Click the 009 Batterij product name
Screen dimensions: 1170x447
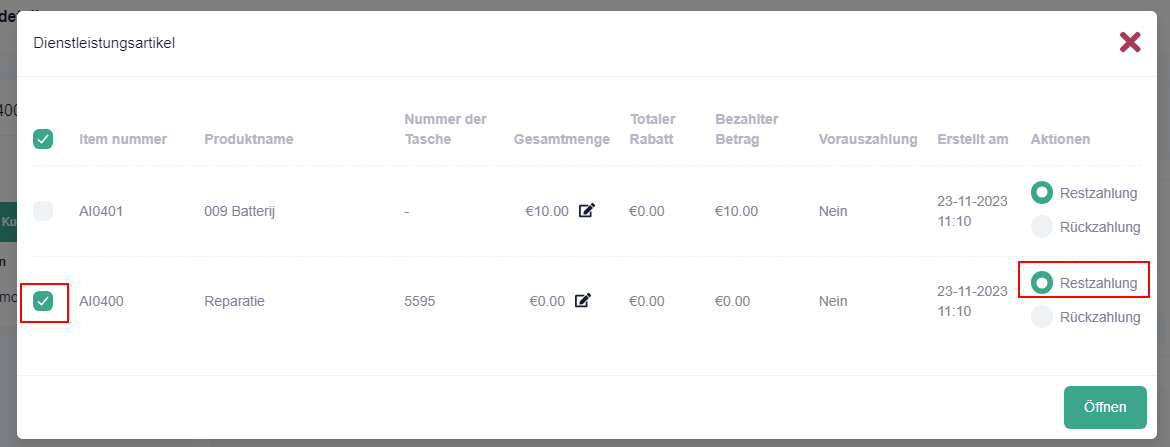(x=244, y=211)
